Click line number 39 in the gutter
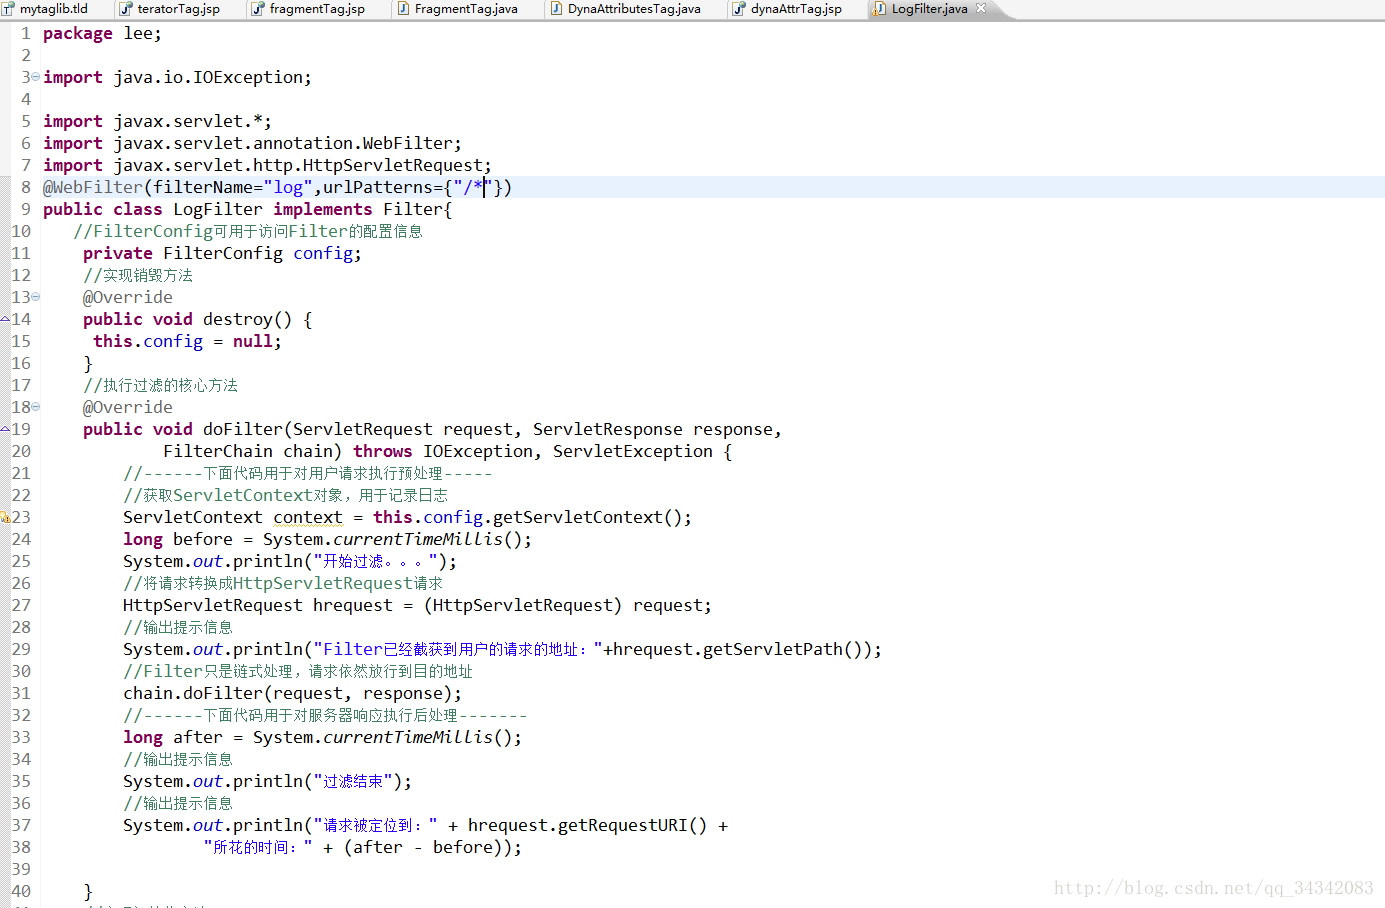1385x908 pixels. [21, 870]
